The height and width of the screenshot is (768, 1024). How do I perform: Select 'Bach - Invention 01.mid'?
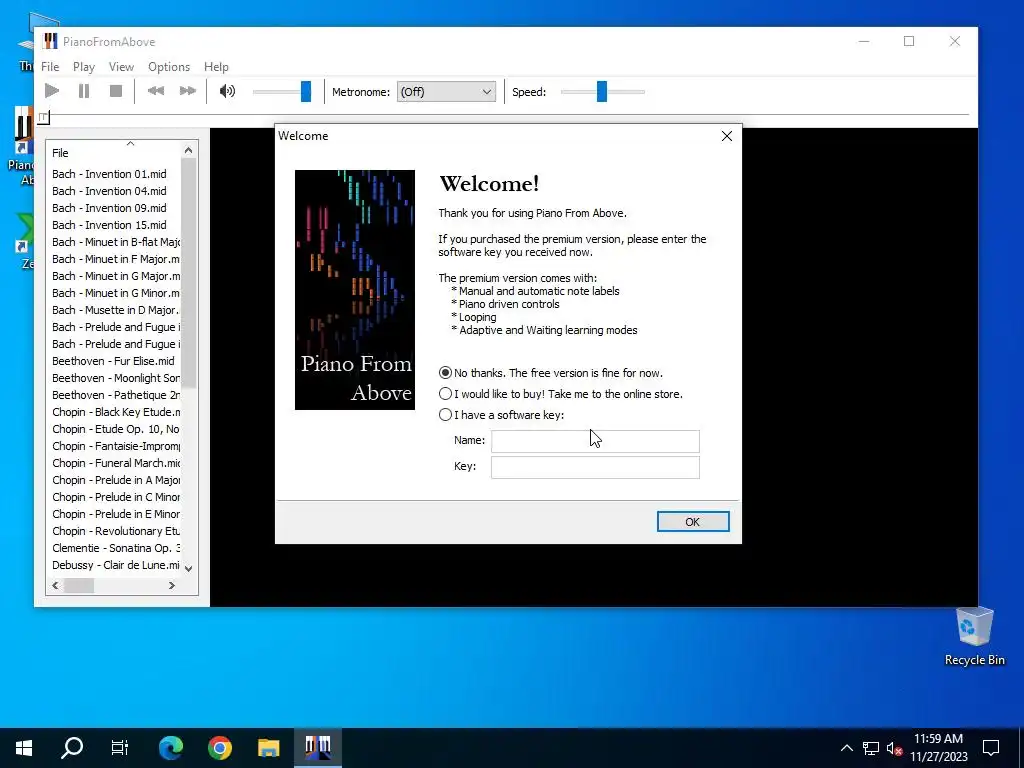tap(109, 174)
